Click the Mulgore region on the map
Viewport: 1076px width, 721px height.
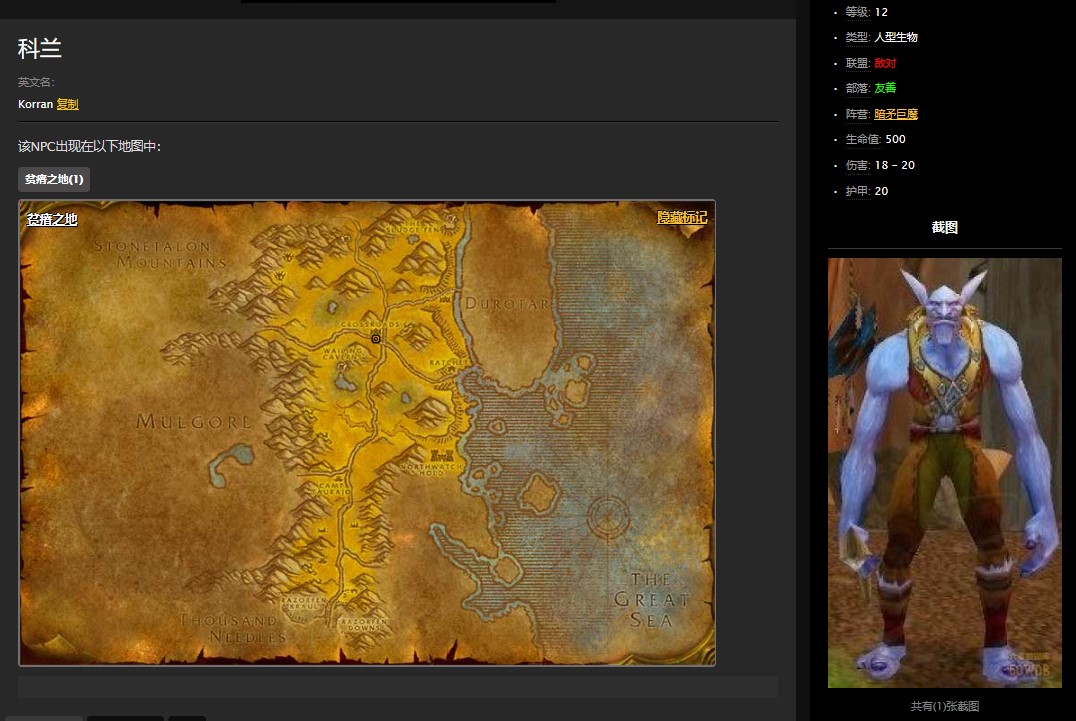pyautogui.click(x=194, y=421)
